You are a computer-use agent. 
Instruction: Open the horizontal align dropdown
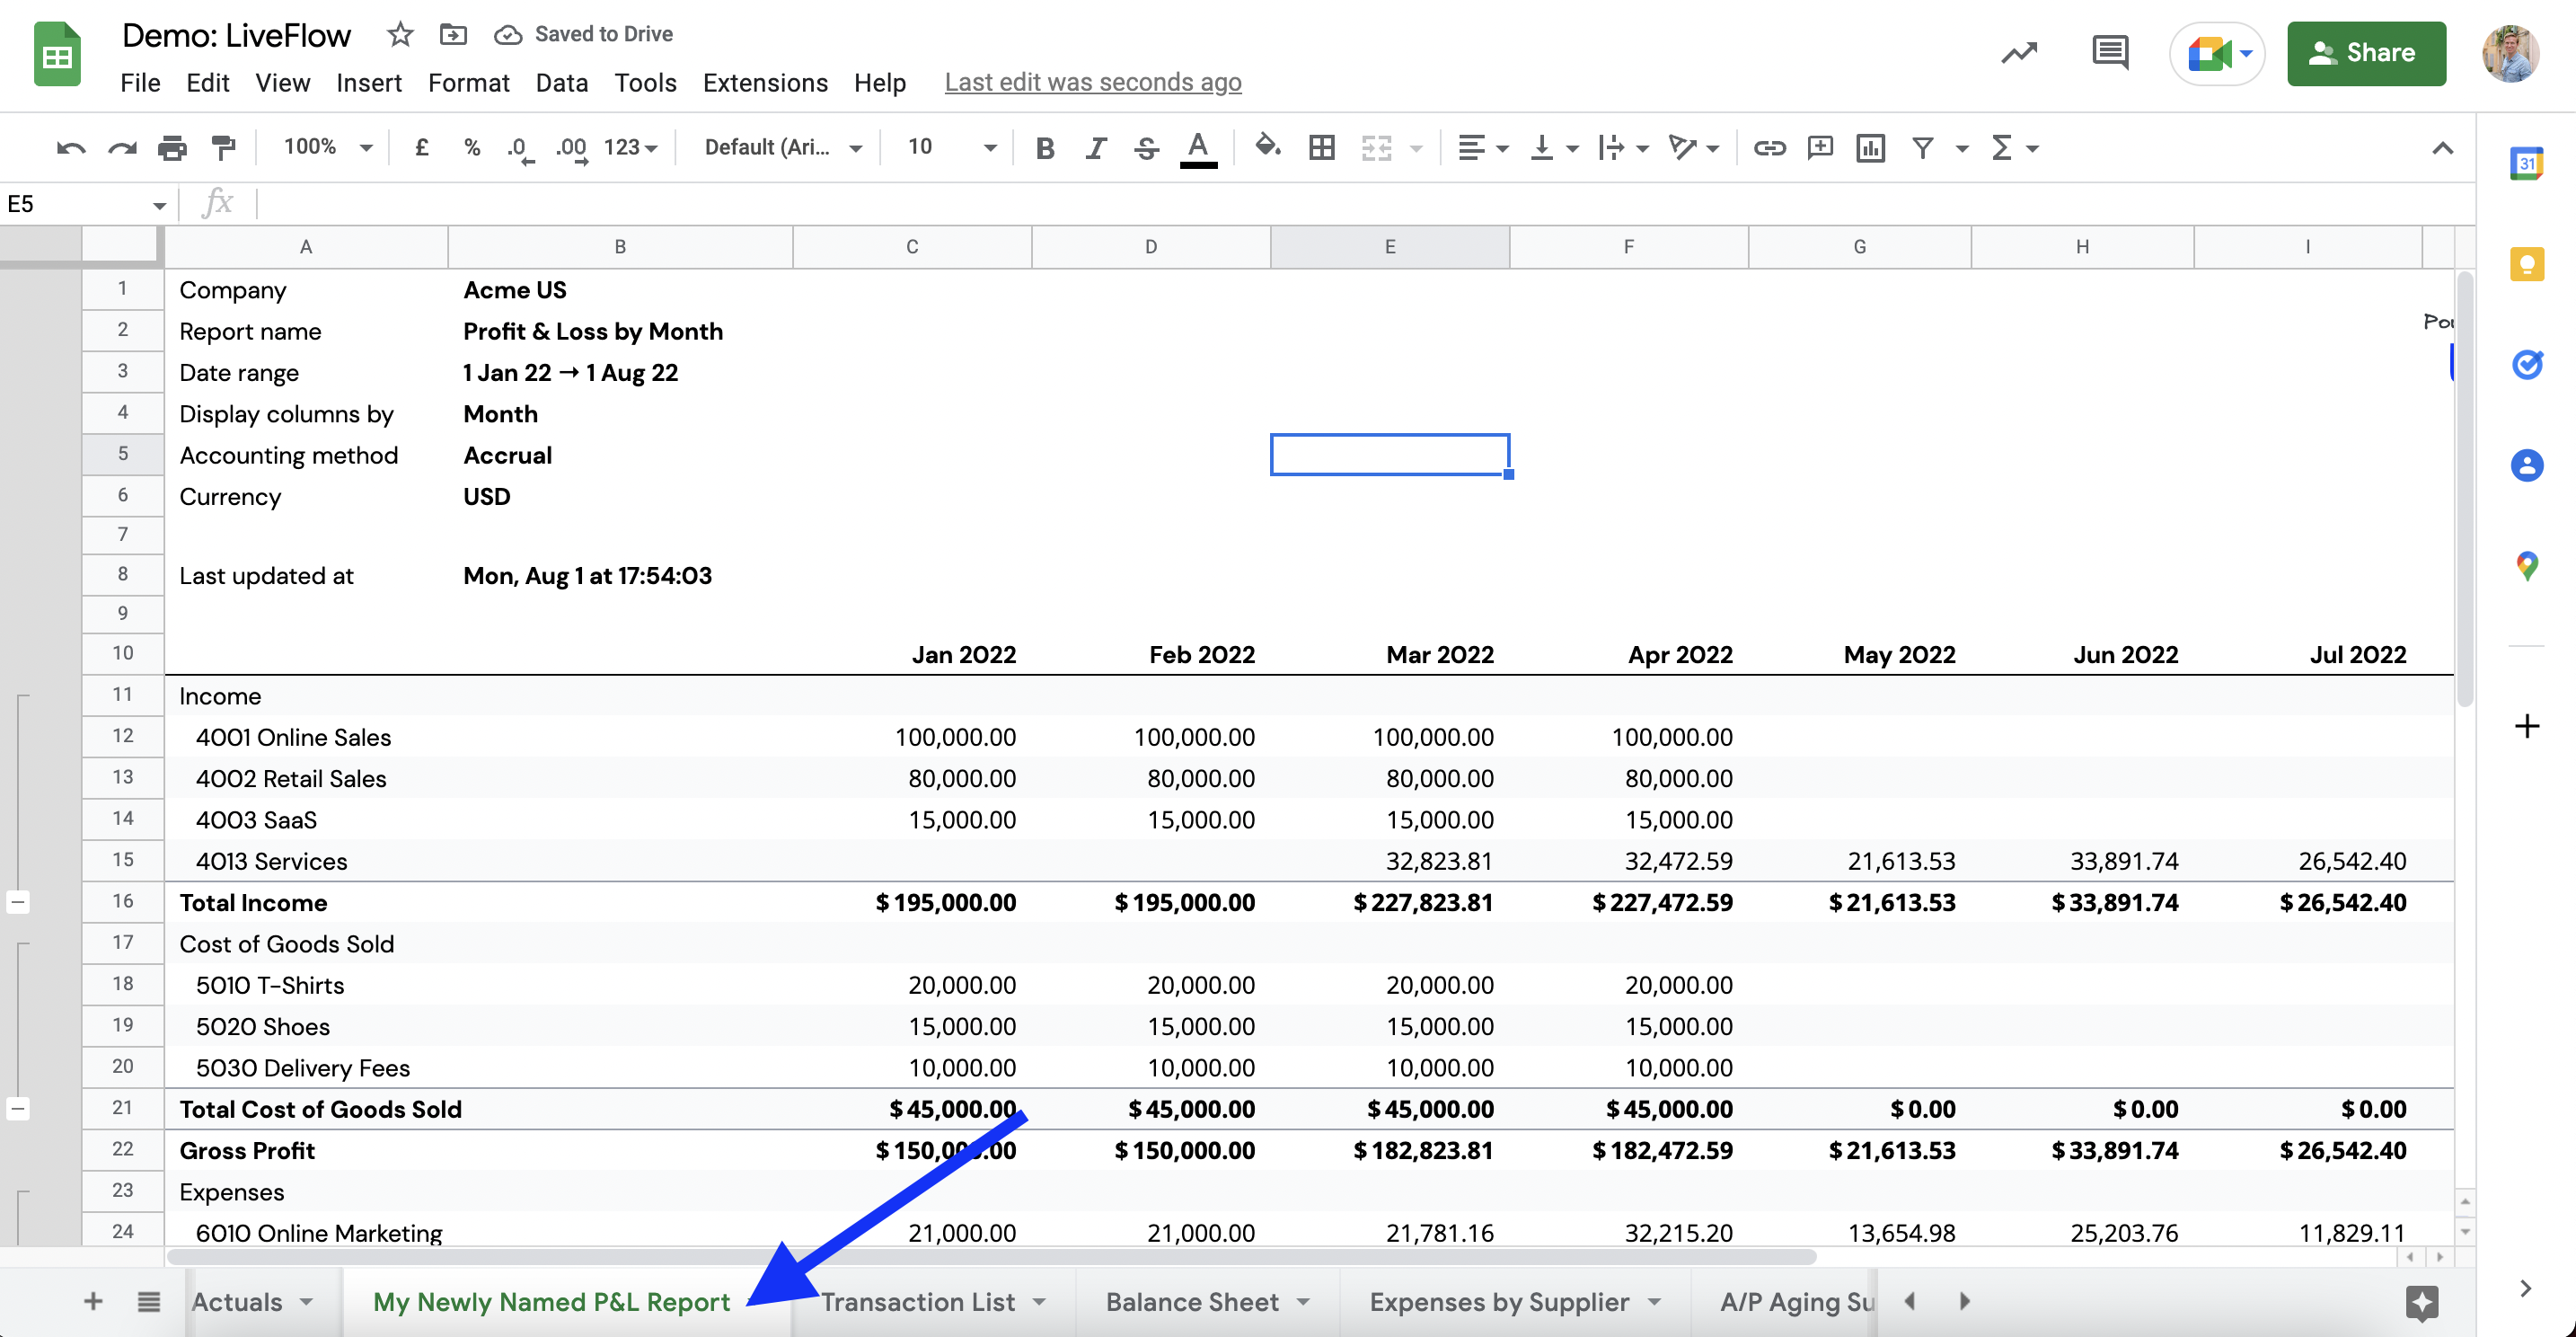tap(1482, 148)
